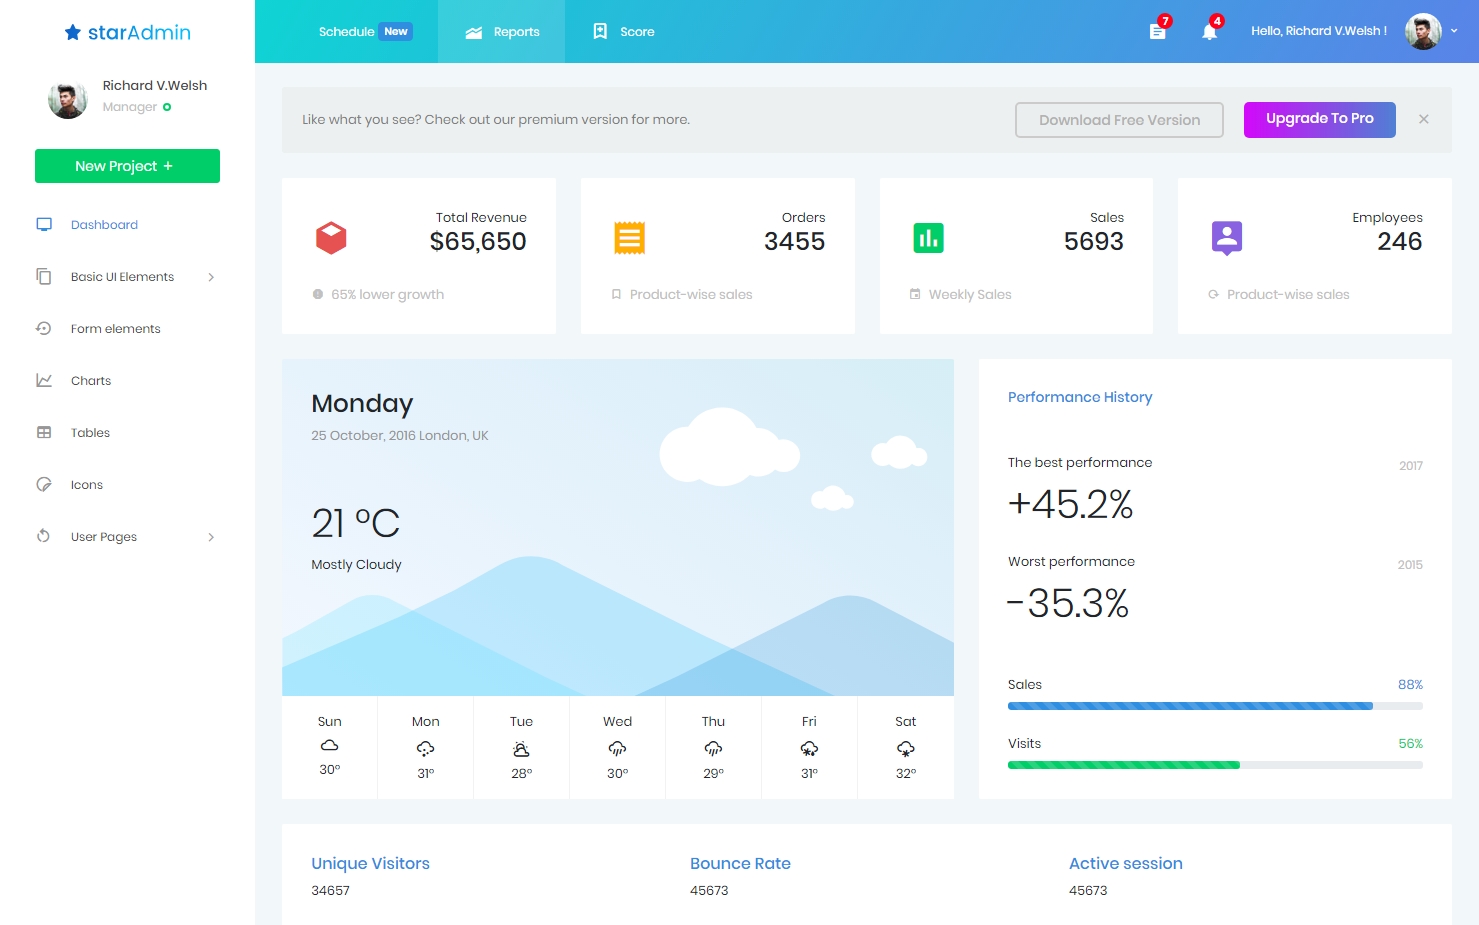Click the purple Employees person icon
The width and height of the screenshot is (1479, 925).
pyautogui.click(x=1226, y=238)
